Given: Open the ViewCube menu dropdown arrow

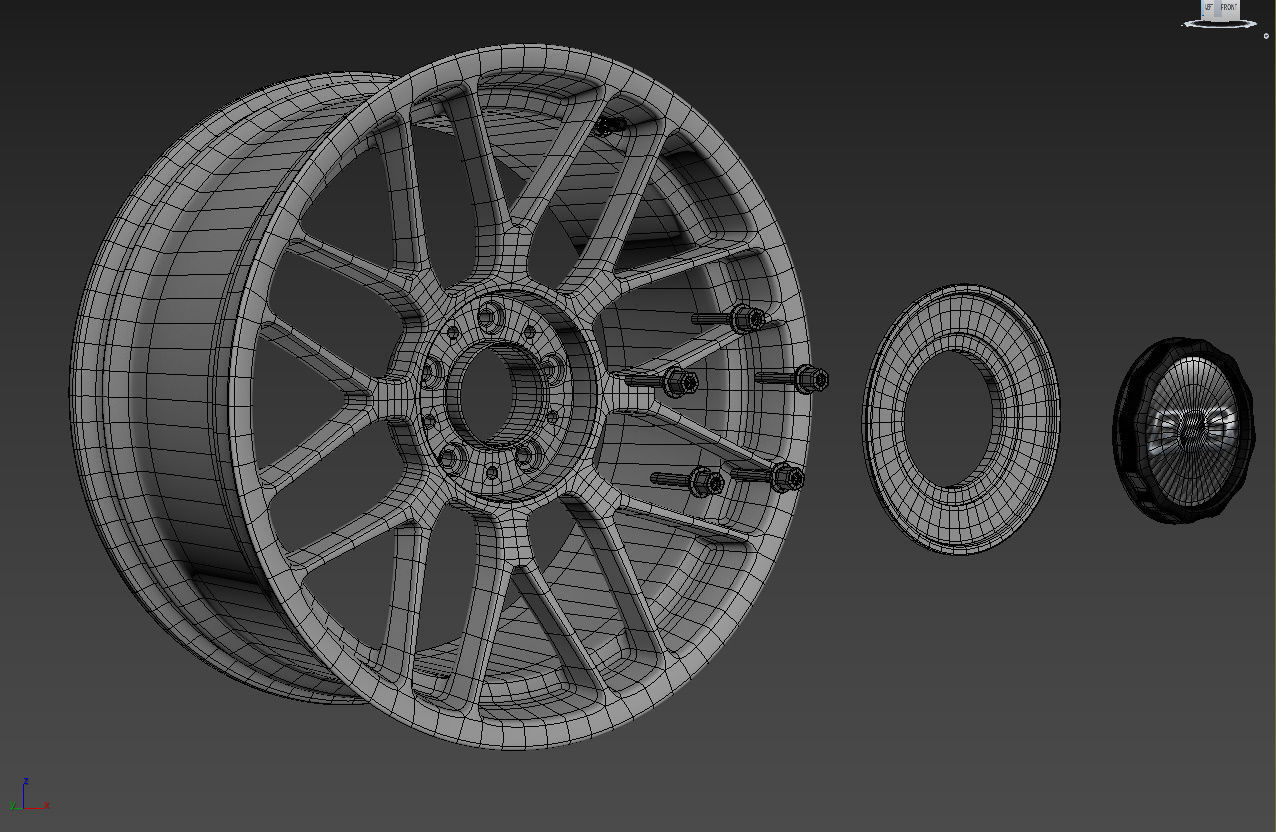Looking at the screenshot, I should [1266, 36].
